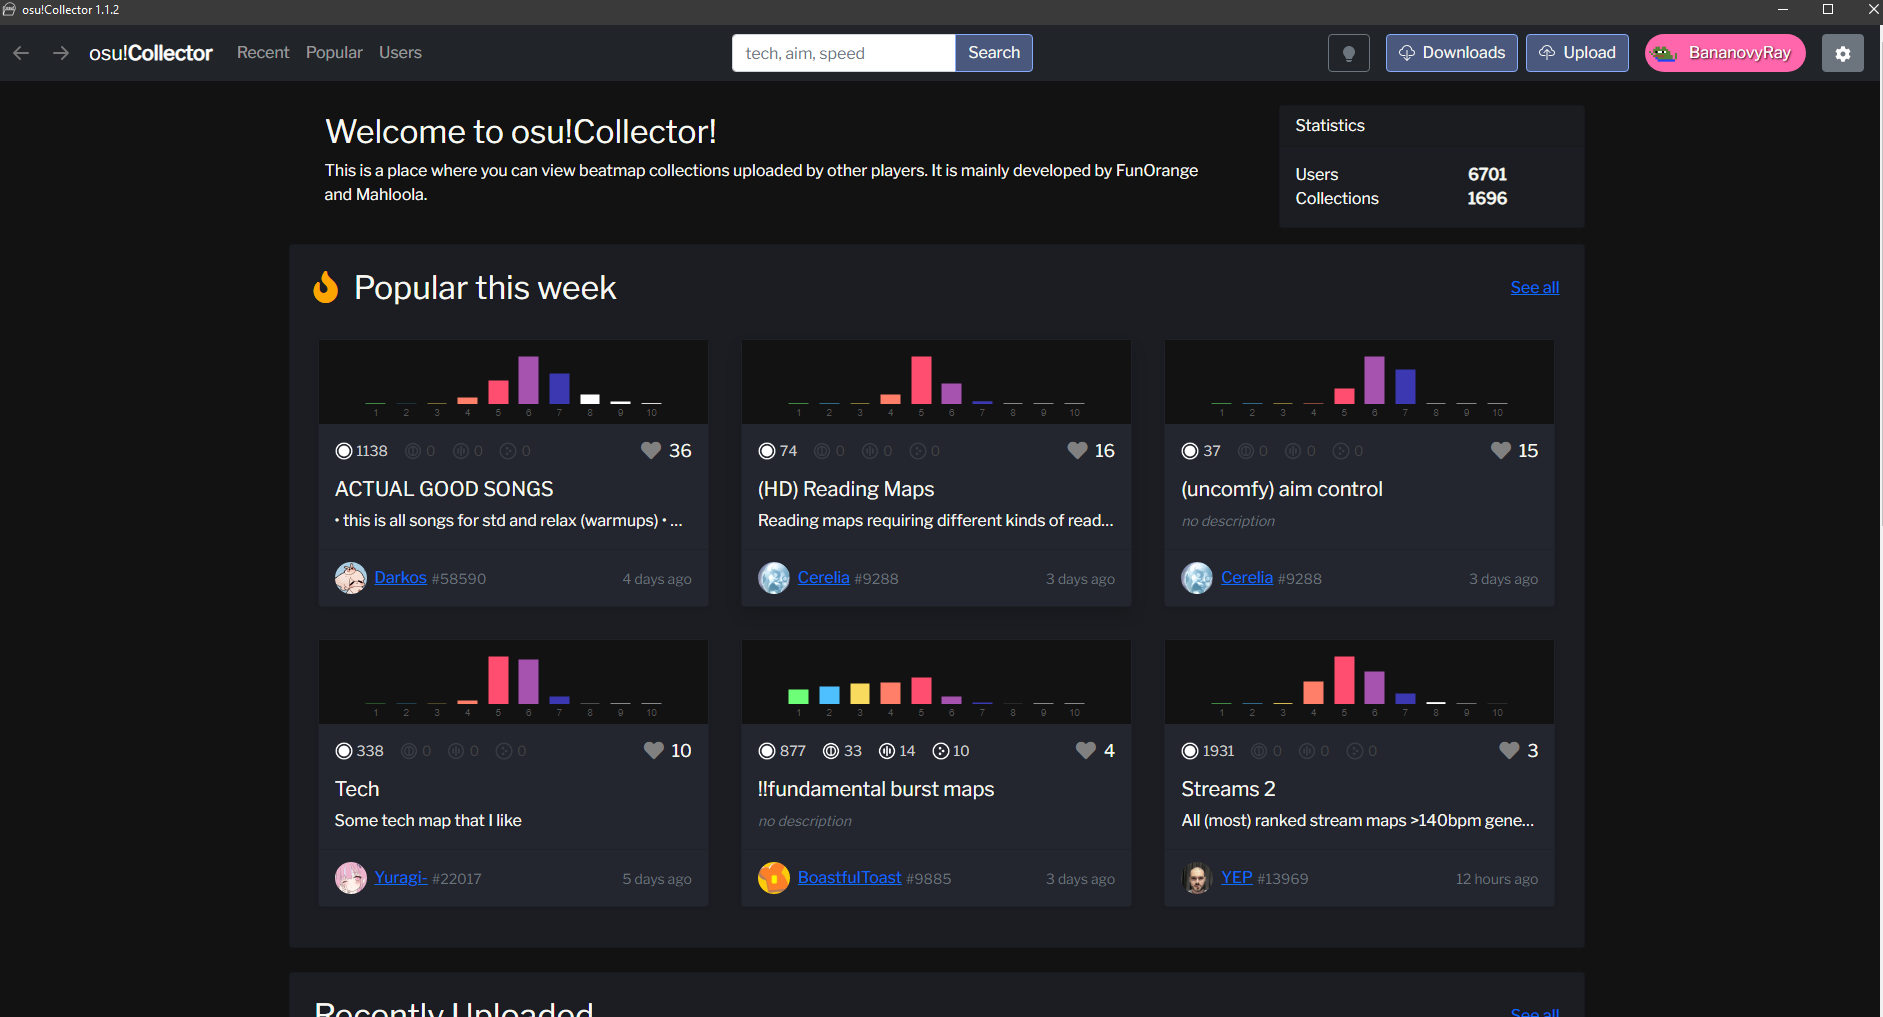Visit Yuragi- user profile link

point(400,878)
